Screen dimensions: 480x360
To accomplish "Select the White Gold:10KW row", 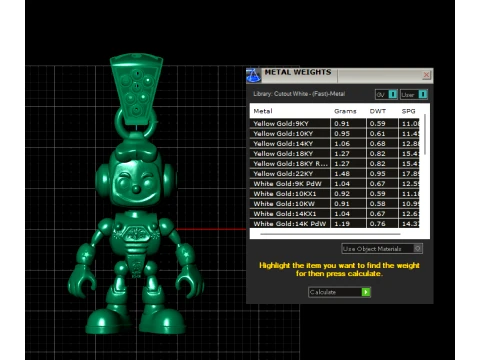I will pyautogui.click(x=334, y=203).
